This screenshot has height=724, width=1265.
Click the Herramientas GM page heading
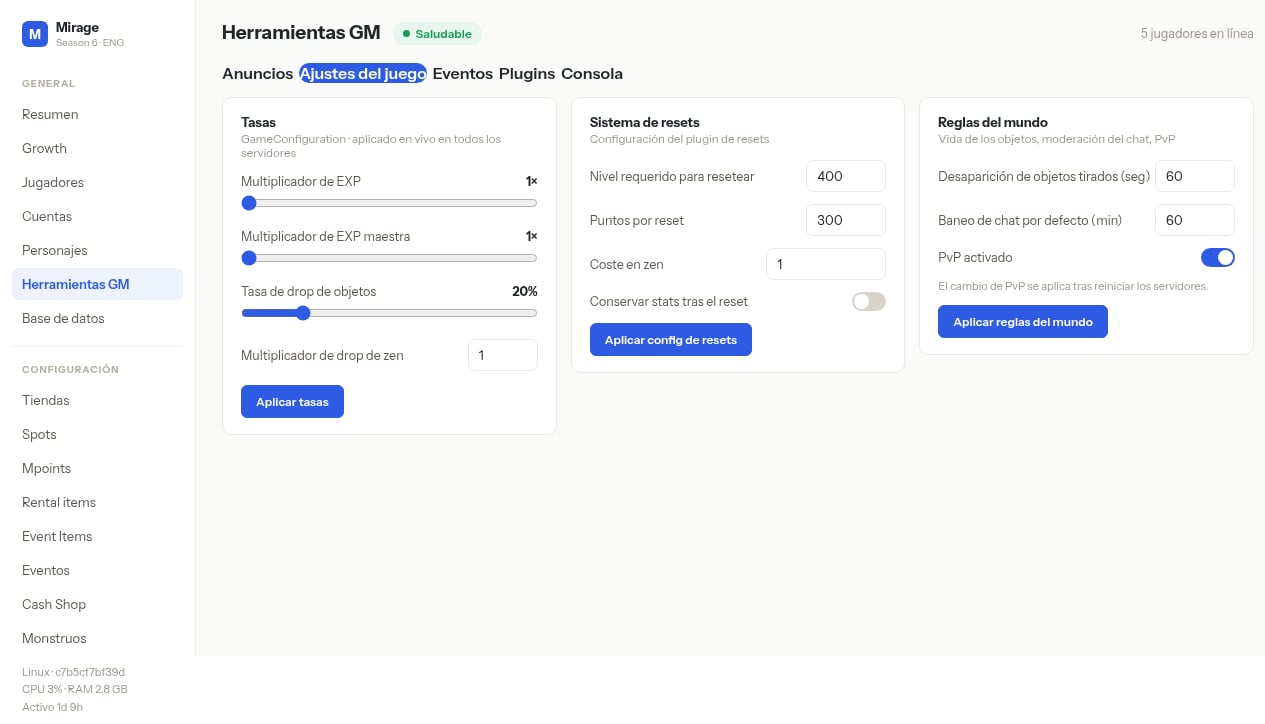[x=301, y=33]
